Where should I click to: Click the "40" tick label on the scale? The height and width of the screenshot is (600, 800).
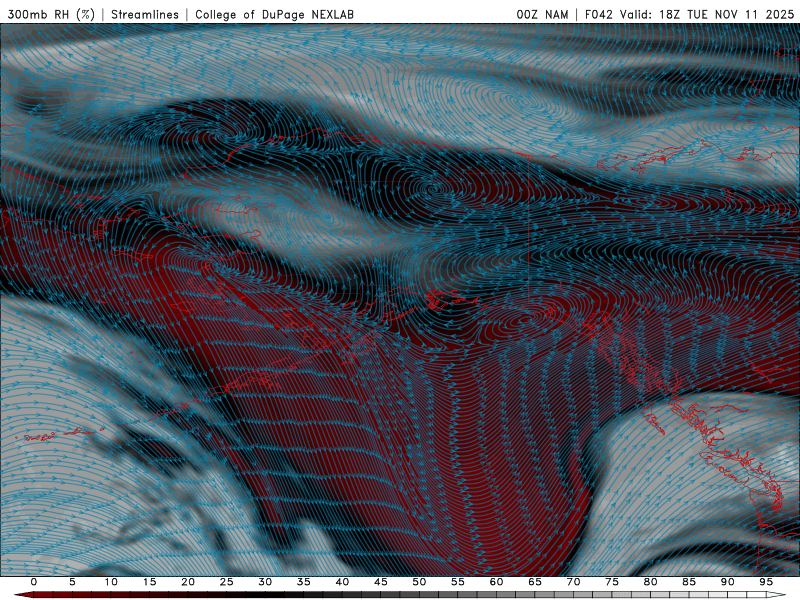(342, 582)
